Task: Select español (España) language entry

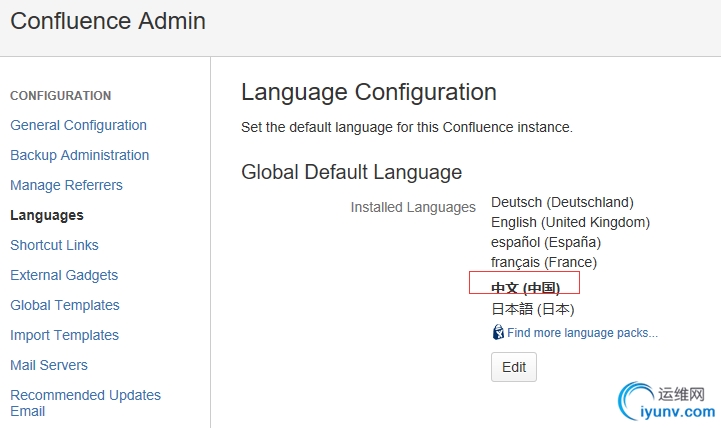Action: [546, 242]
